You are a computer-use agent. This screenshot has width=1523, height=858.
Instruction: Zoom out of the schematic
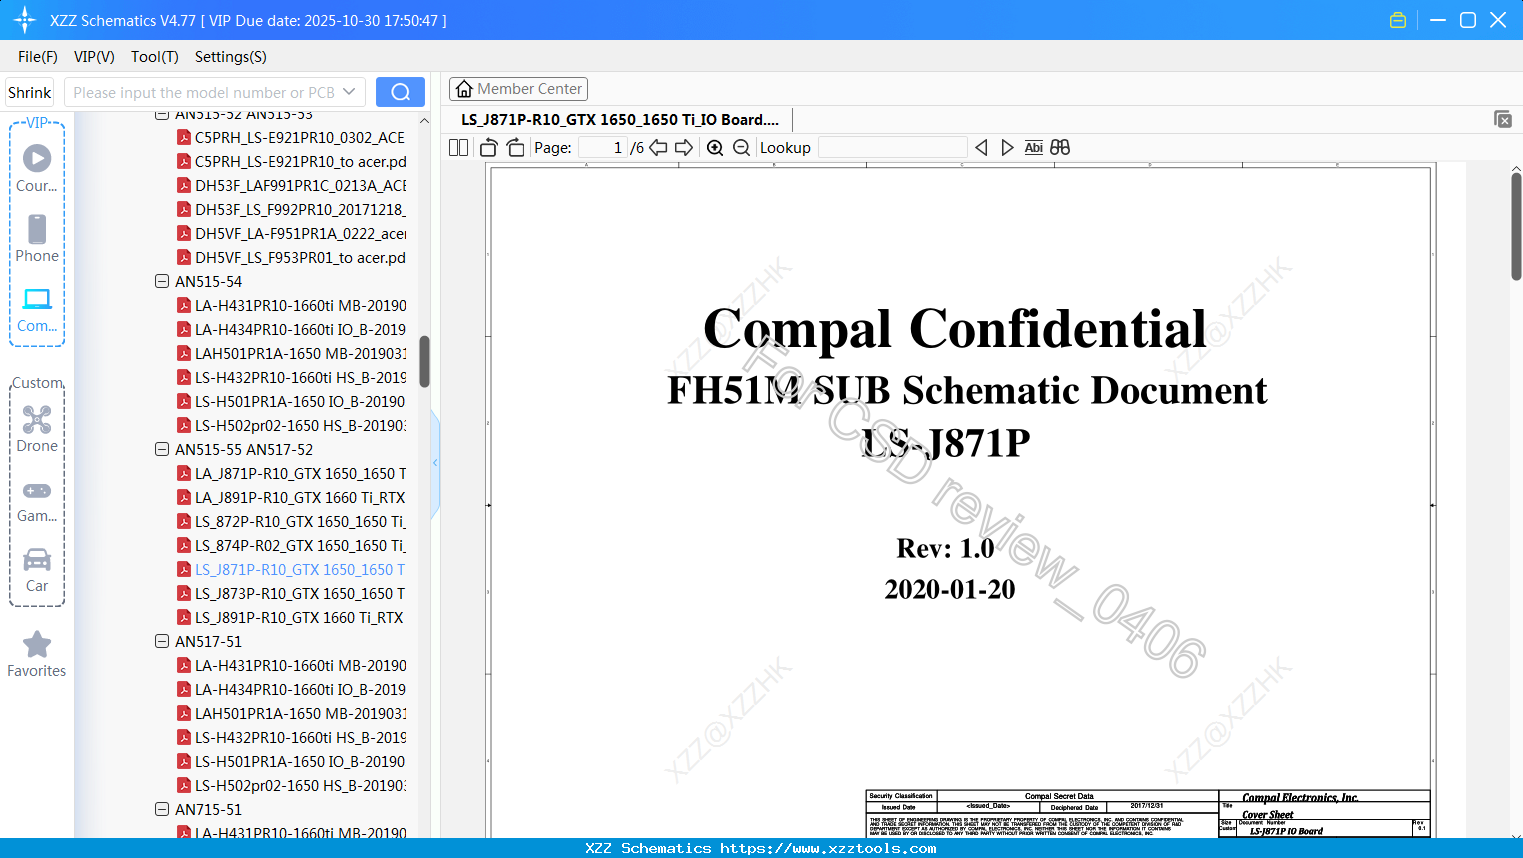point(741,148)
